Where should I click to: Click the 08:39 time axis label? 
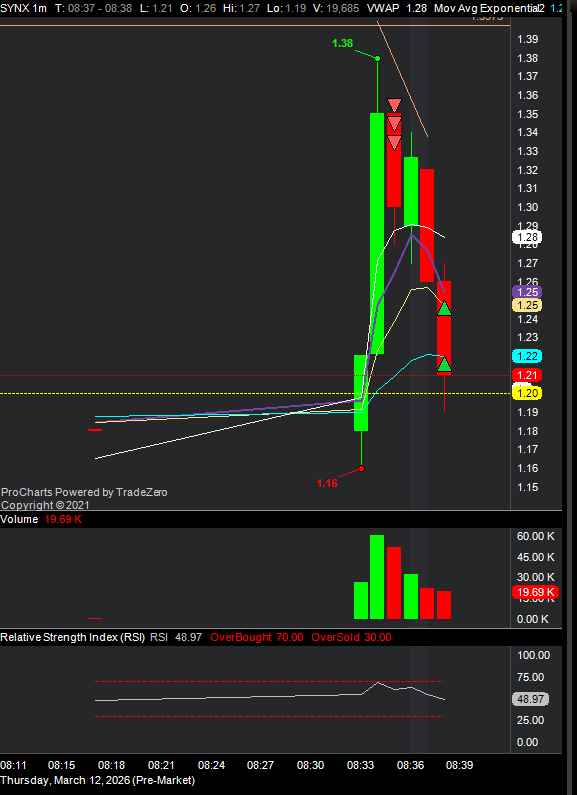click(459, 765)
